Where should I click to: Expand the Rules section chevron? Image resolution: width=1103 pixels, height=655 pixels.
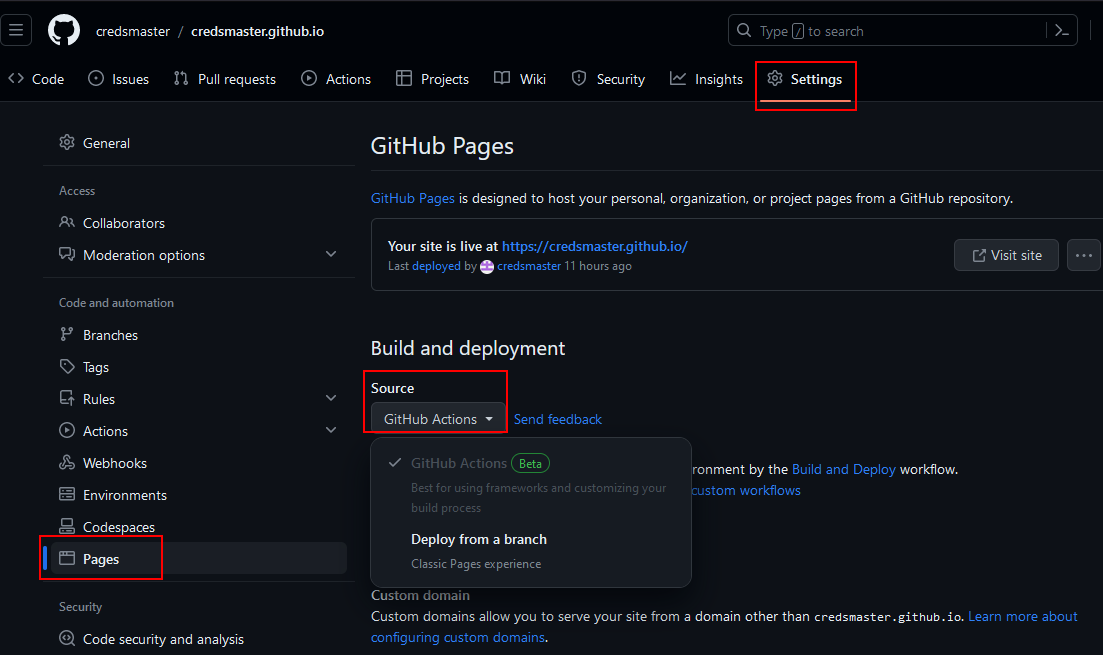tap(331, 398)
